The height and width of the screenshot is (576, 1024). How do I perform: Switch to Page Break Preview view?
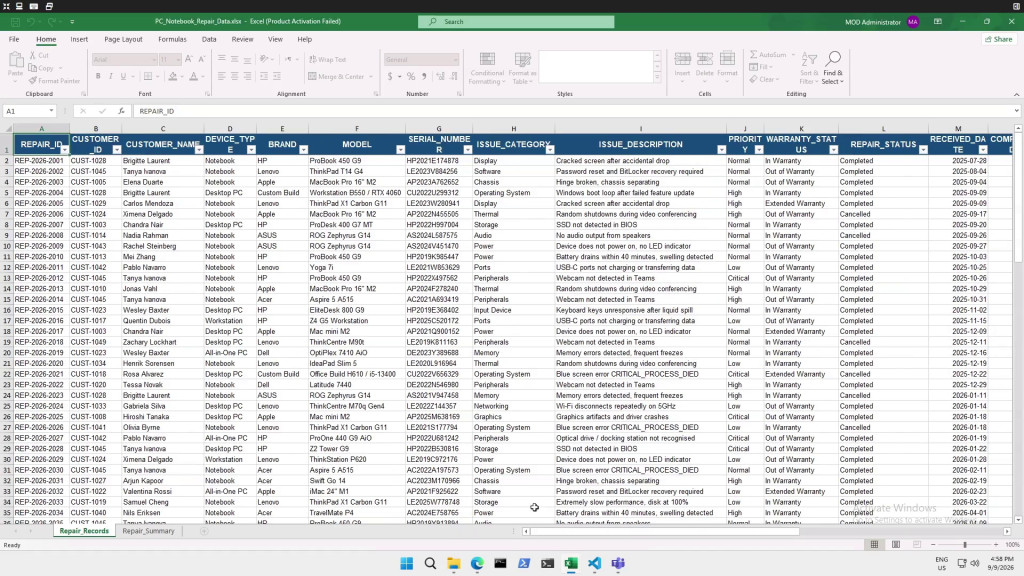pos(917,545)
